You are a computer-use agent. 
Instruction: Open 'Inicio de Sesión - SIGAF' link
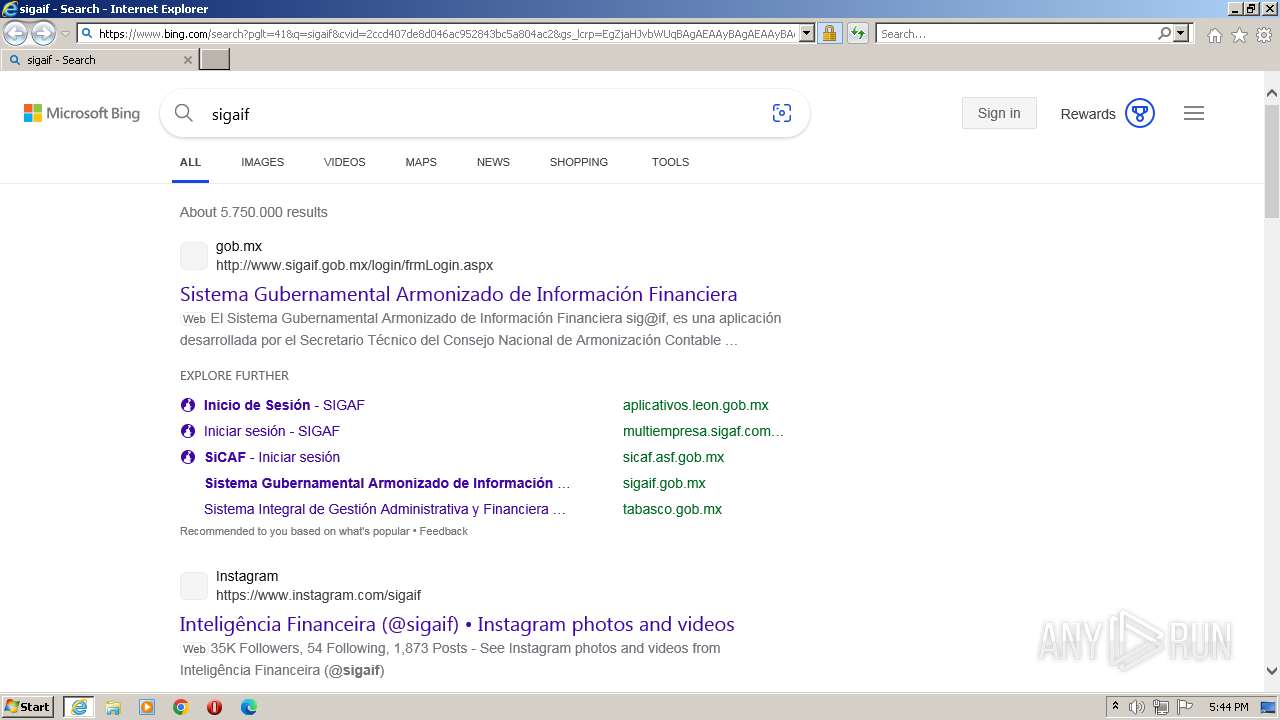pos(284,405)
